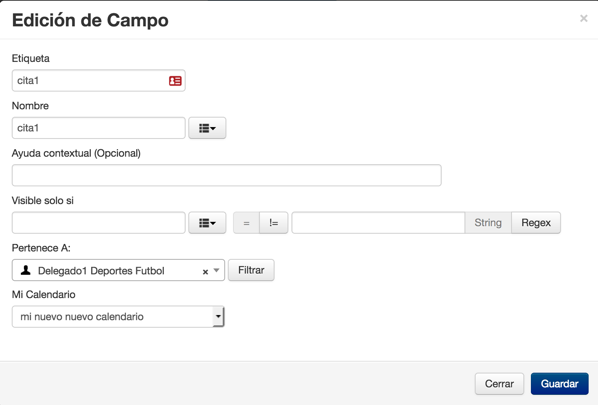The width and height of the screenshot is (598, 405).
Task: Open the Mi Calendario select dropdown
Action: coord(118,317)
